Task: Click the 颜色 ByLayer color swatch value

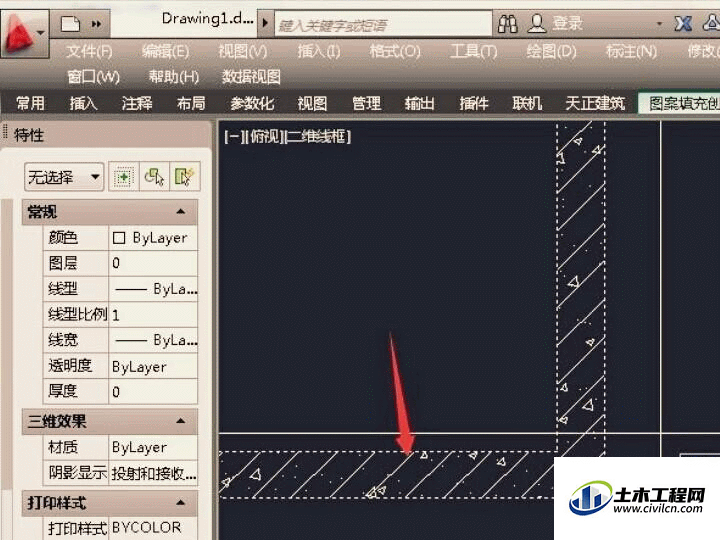Action: 153,238
